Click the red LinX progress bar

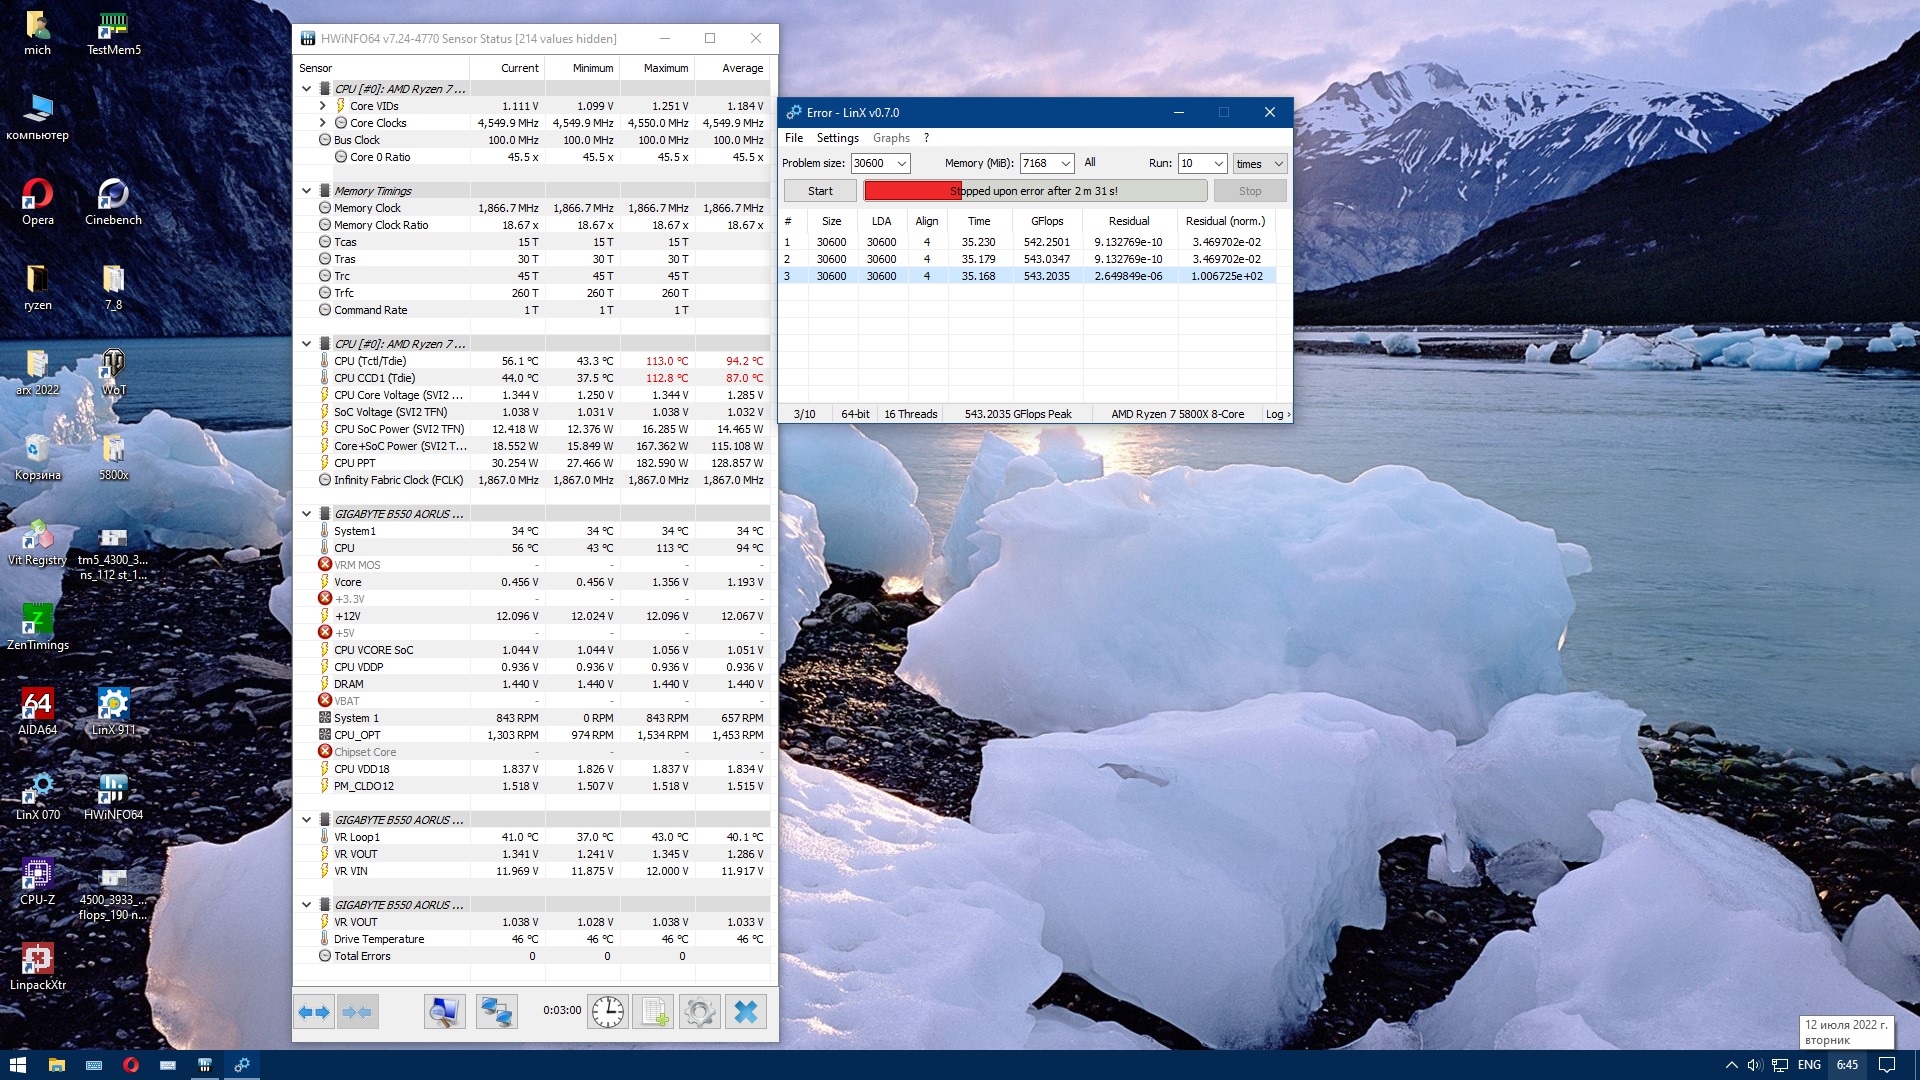[x=912, y=191]
